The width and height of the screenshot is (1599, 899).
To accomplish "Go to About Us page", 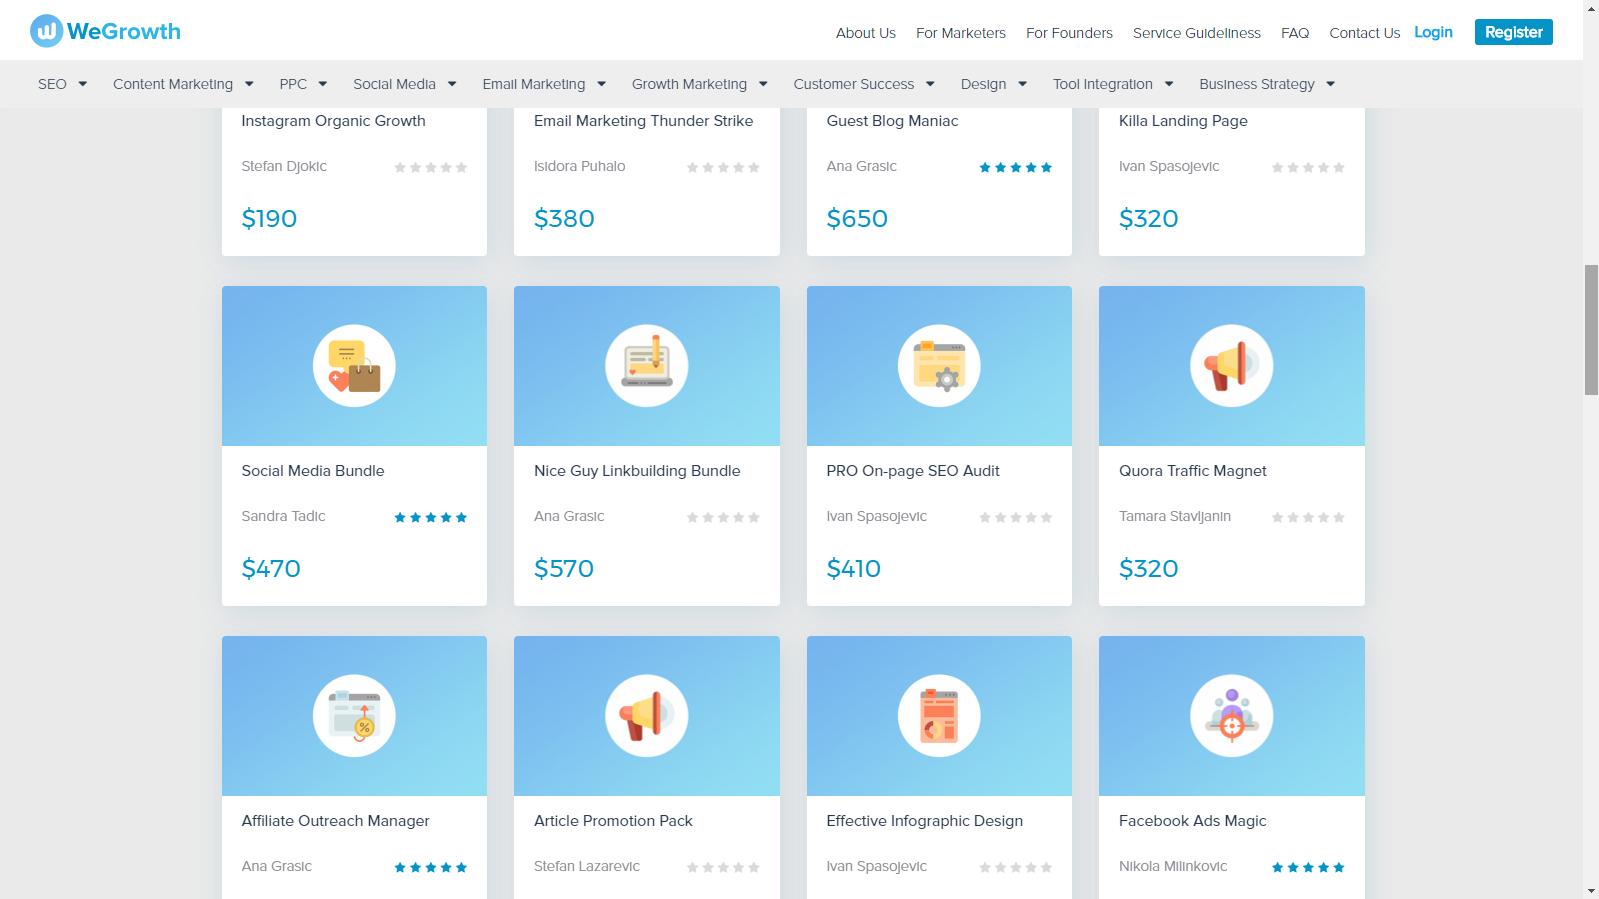I will (866, 33).
